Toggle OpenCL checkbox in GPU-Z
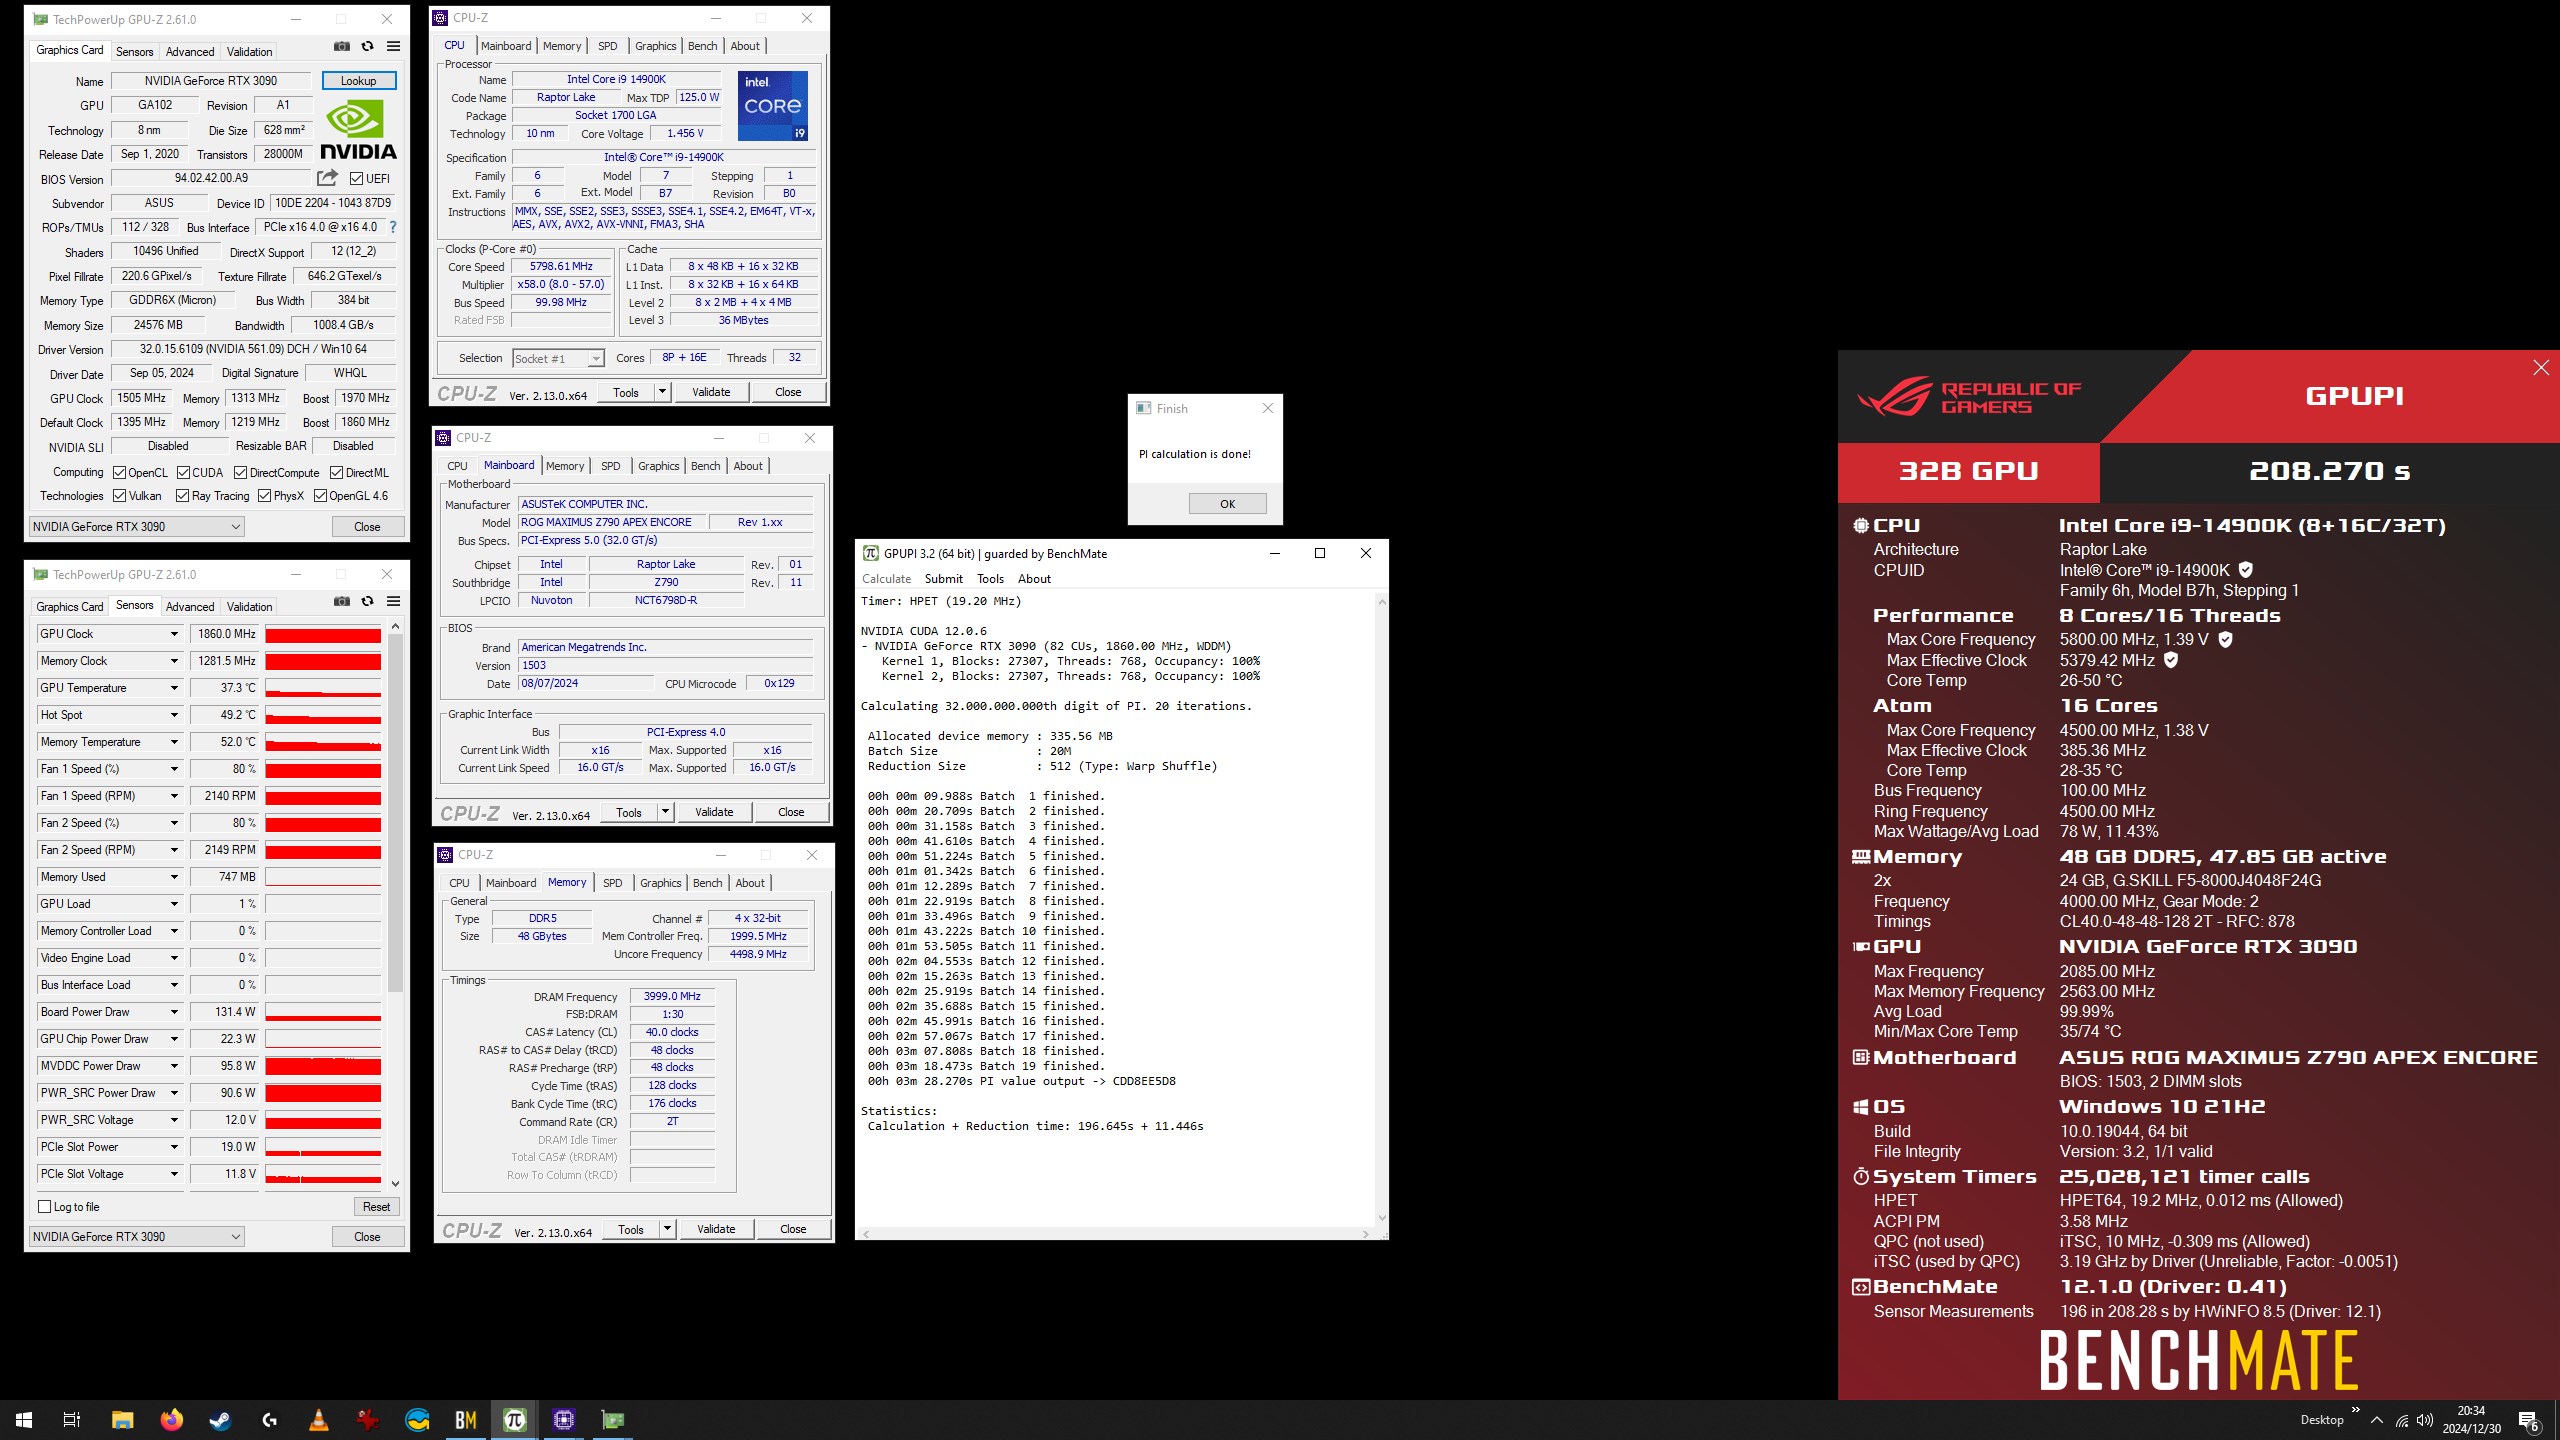This screenshot has width=2560, height=1440. [x=119, y=473]
